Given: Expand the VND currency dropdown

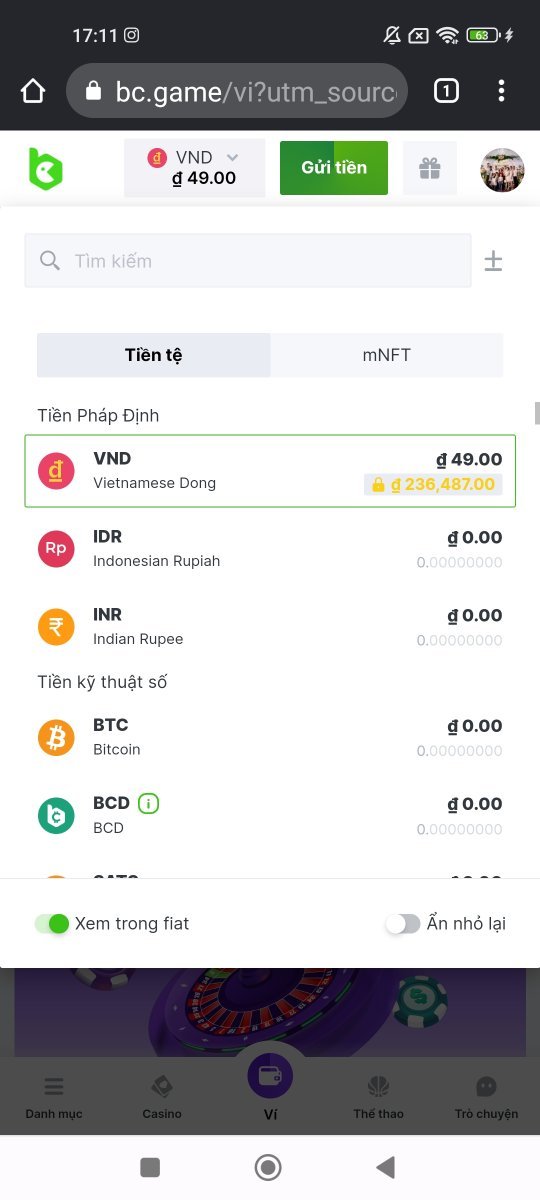Looking at the screenshot, I should tap(195, 168).
